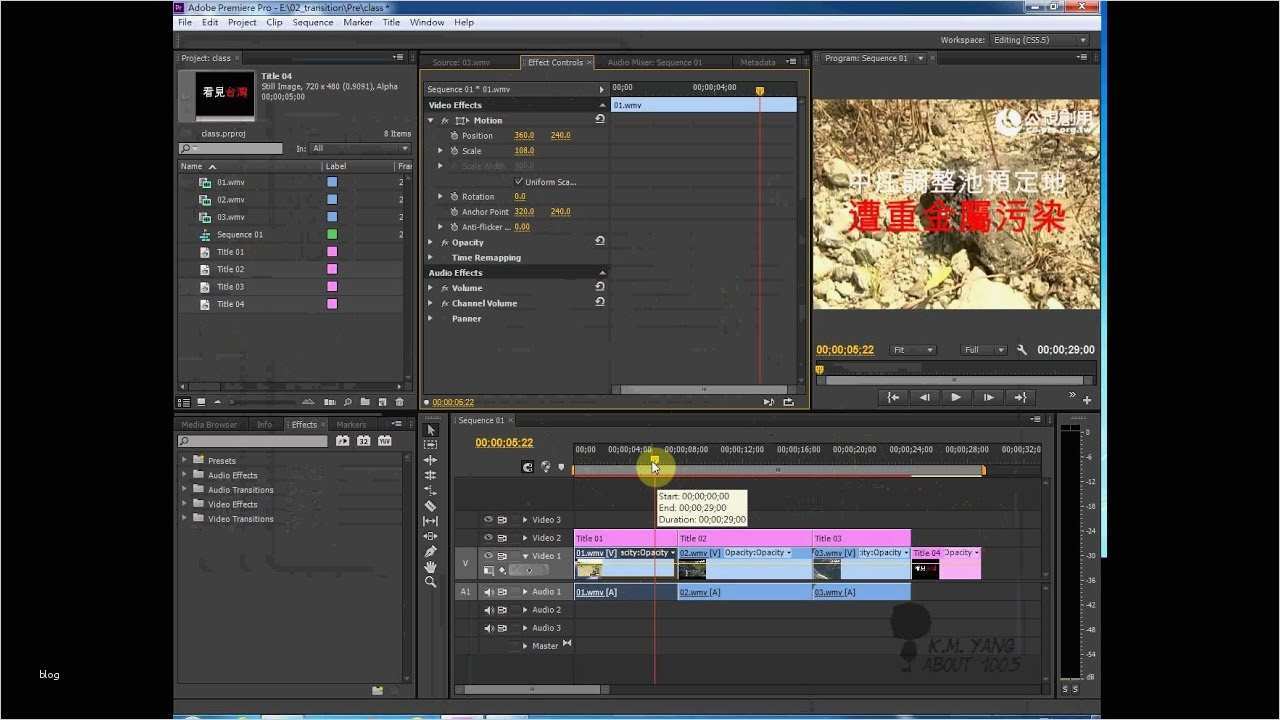Open the Fit zoom level dropdown
Image resolution: width=1280 pixels, height=720 pixels.
click(x=913, y=350)
